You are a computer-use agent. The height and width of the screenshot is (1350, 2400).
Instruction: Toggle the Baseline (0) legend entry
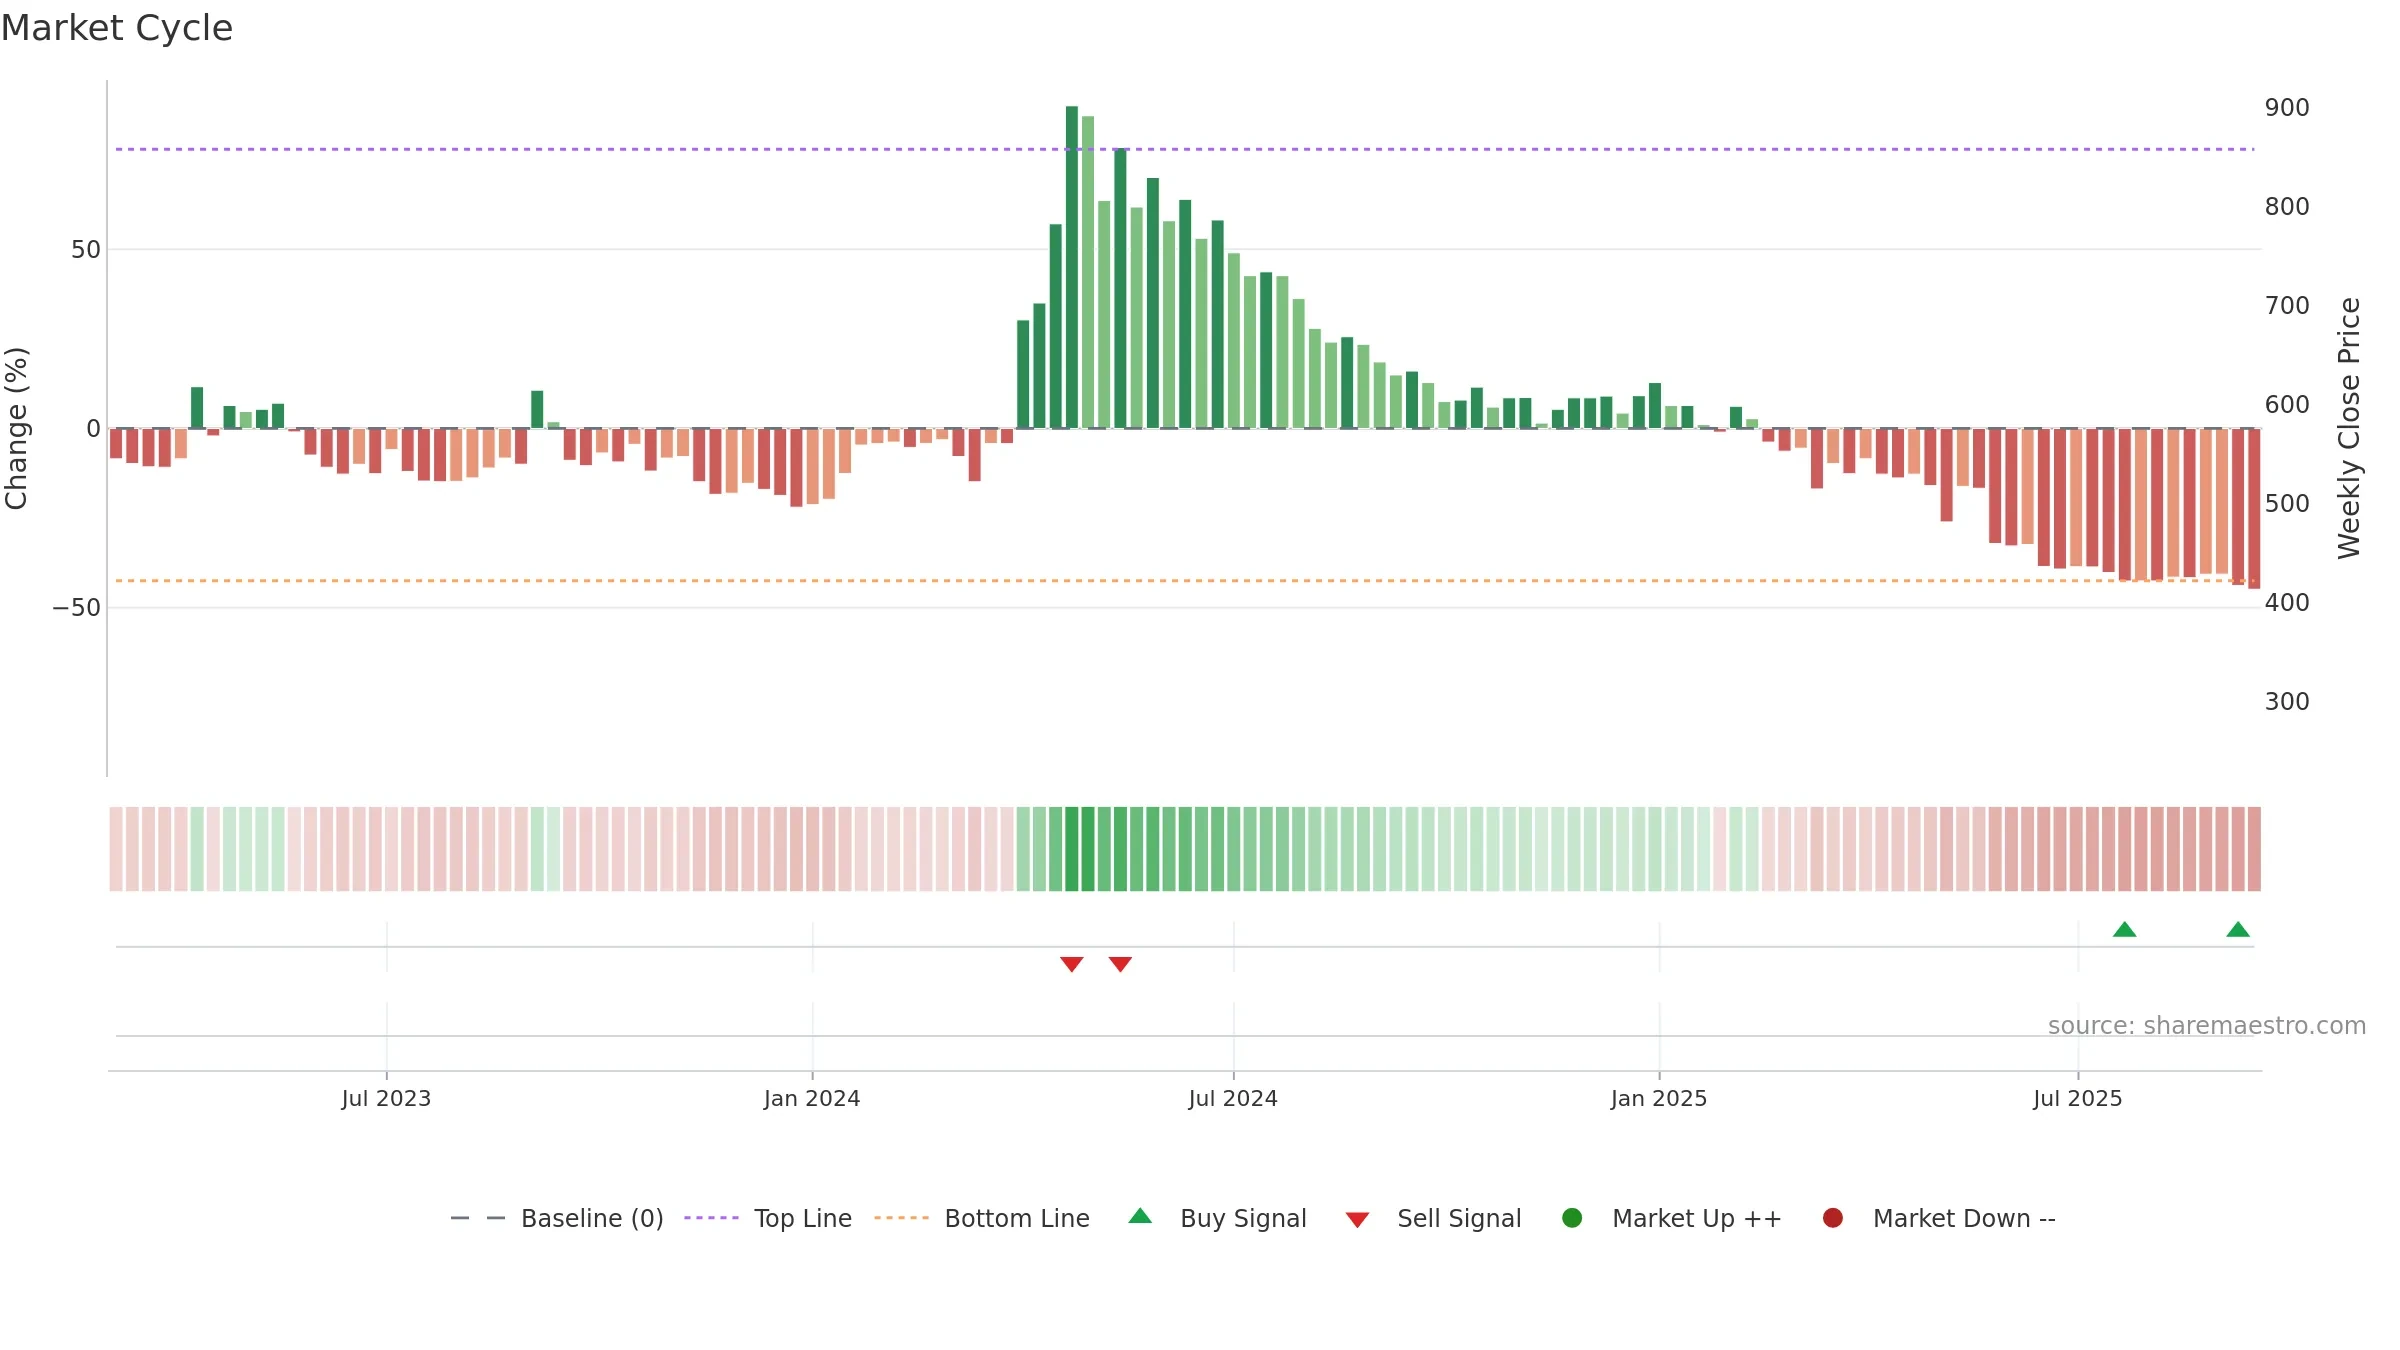(x=557, y=1218)
